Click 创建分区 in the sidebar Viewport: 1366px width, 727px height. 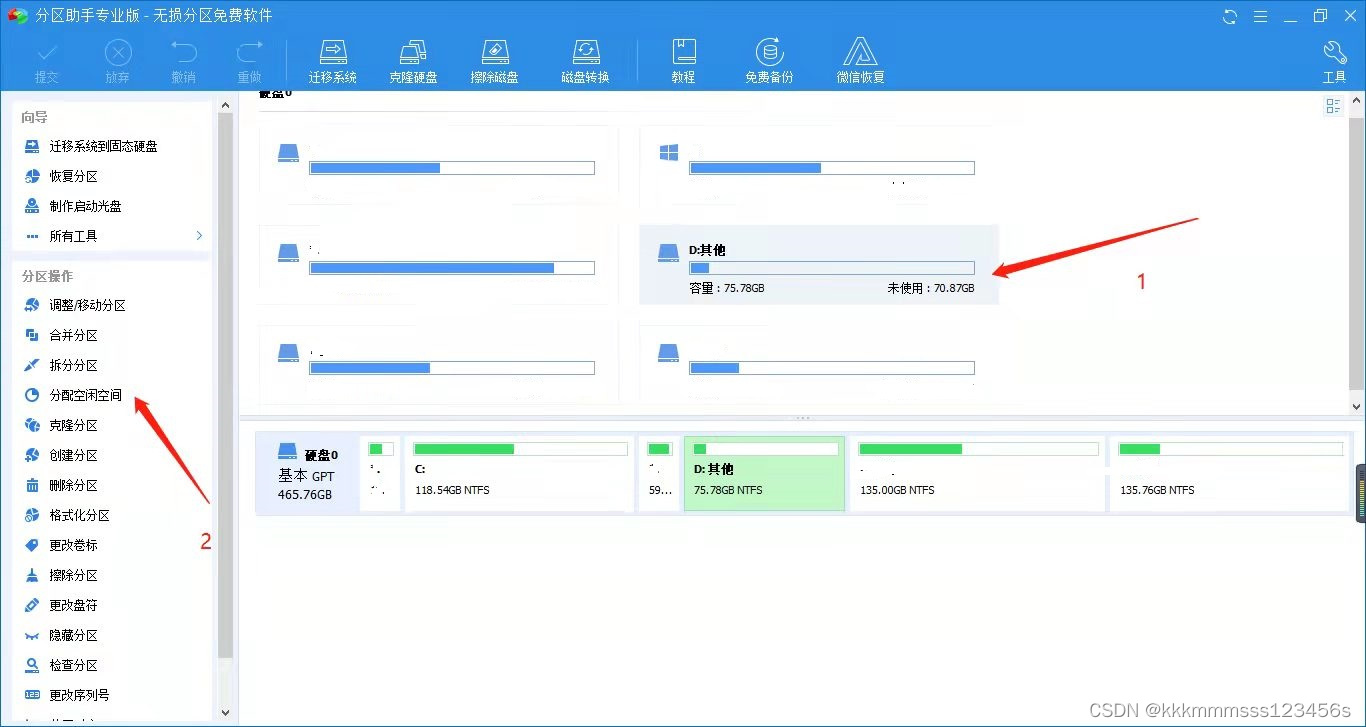[x=73, y=455]
